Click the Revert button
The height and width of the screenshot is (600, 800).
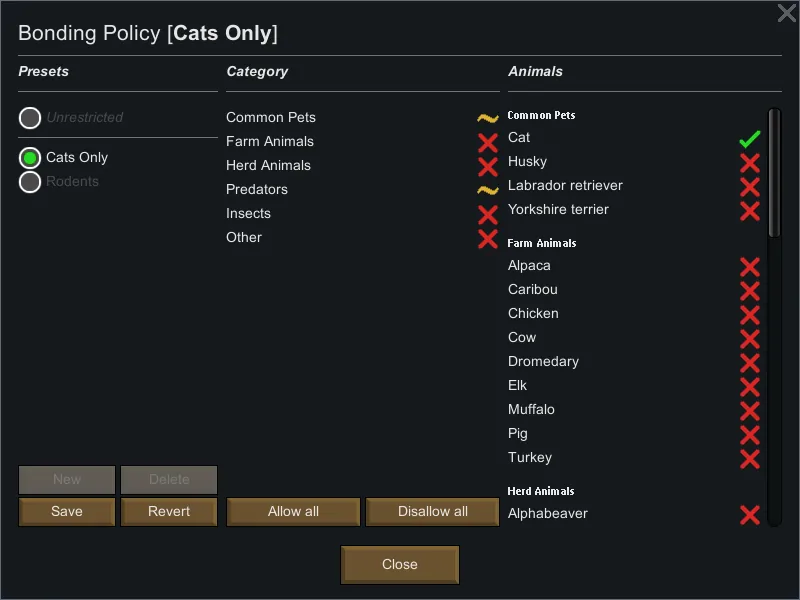[169, 511]
